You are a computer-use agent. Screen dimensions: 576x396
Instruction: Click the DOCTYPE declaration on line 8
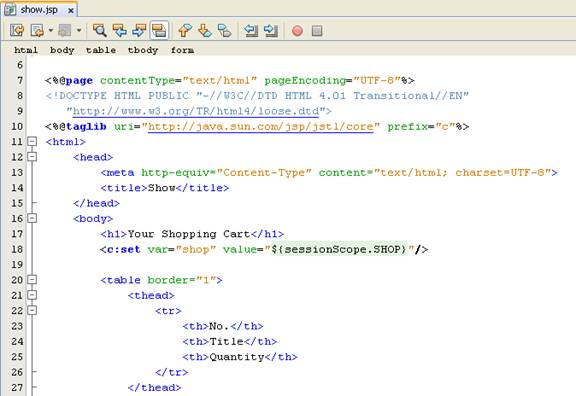[257, 96]
